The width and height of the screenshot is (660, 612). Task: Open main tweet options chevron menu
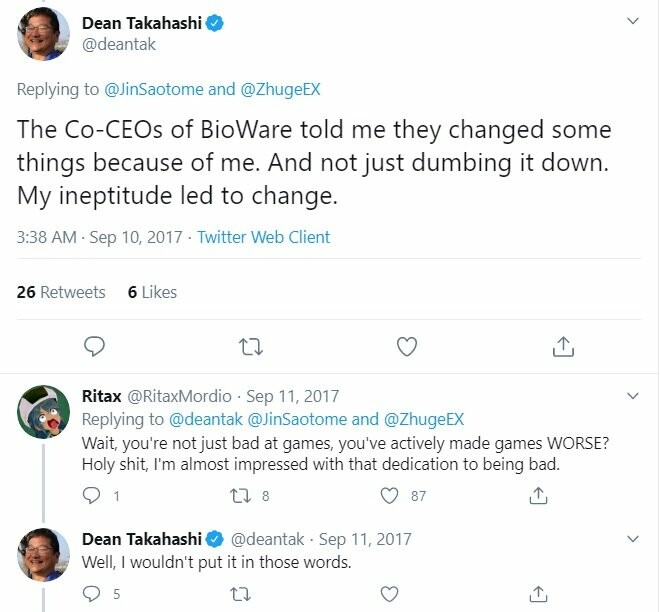[632, 20]
